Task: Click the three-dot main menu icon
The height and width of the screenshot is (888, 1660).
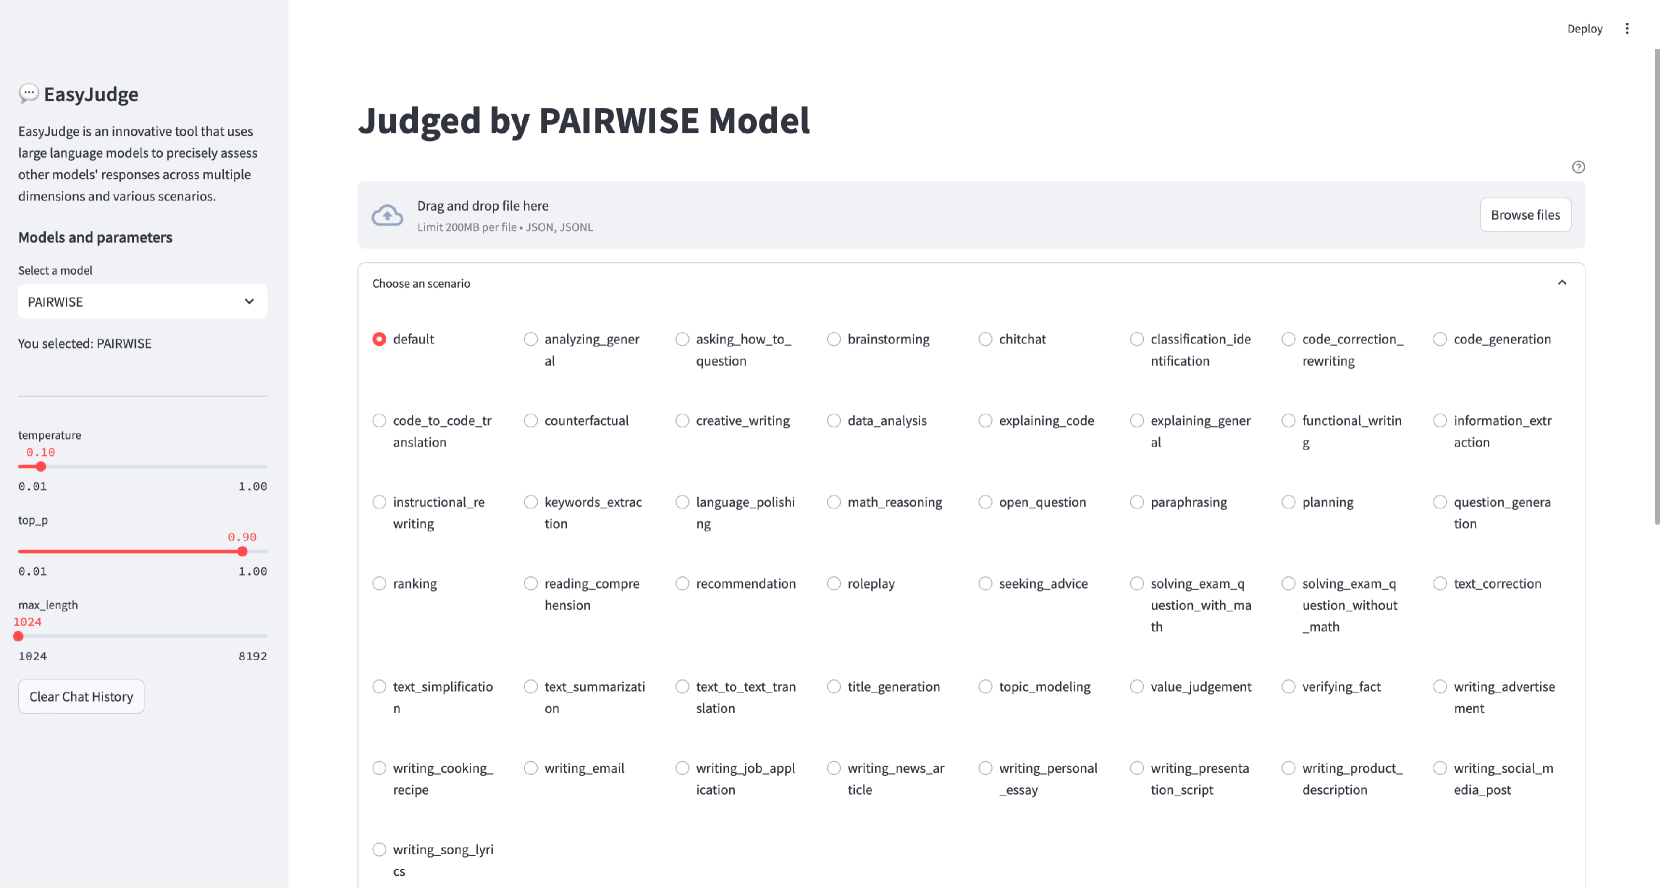Action: point(1627,29)
